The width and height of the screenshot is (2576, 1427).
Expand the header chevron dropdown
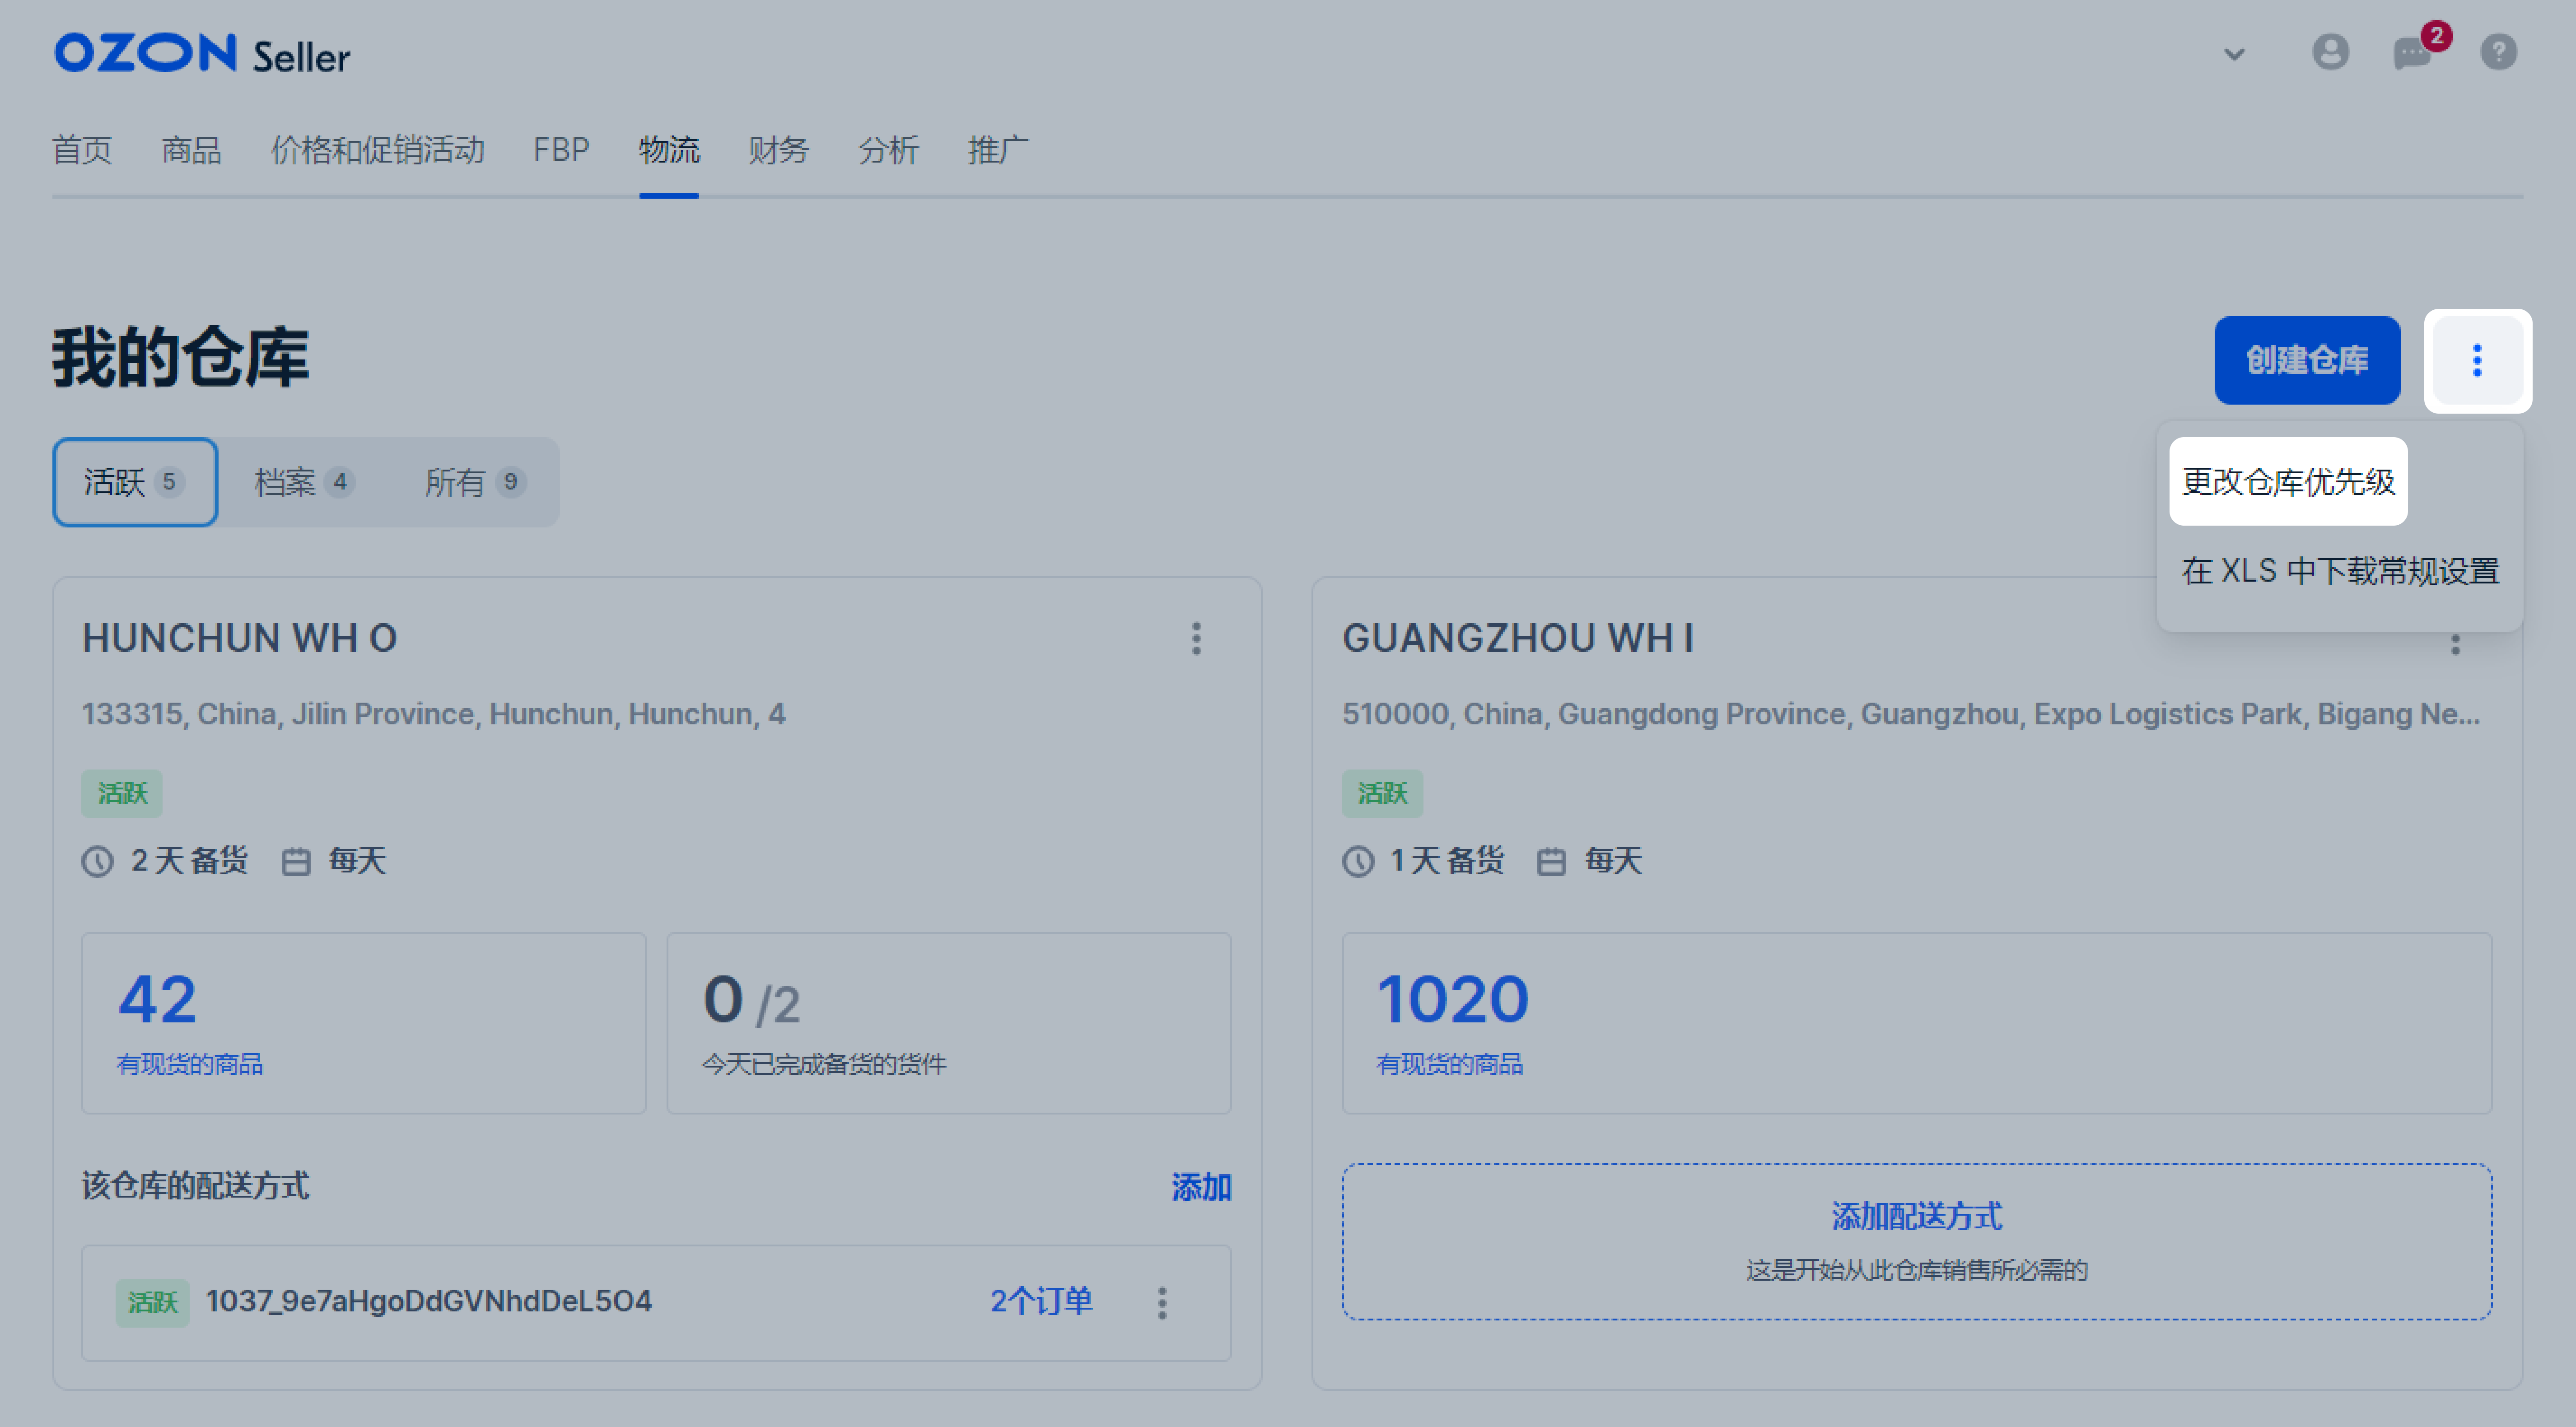(x=2234, y=54)
